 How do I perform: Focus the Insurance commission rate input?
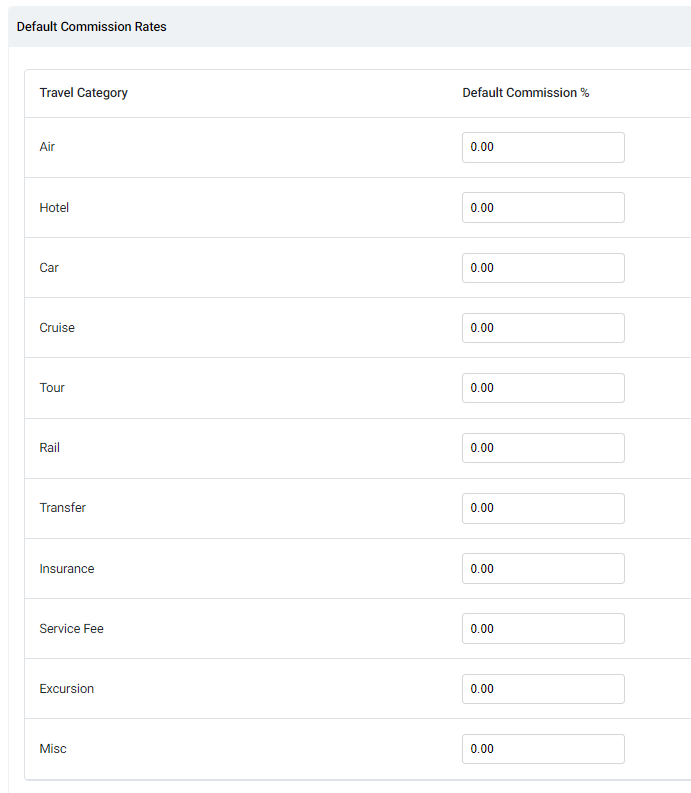tap(543, 568)
